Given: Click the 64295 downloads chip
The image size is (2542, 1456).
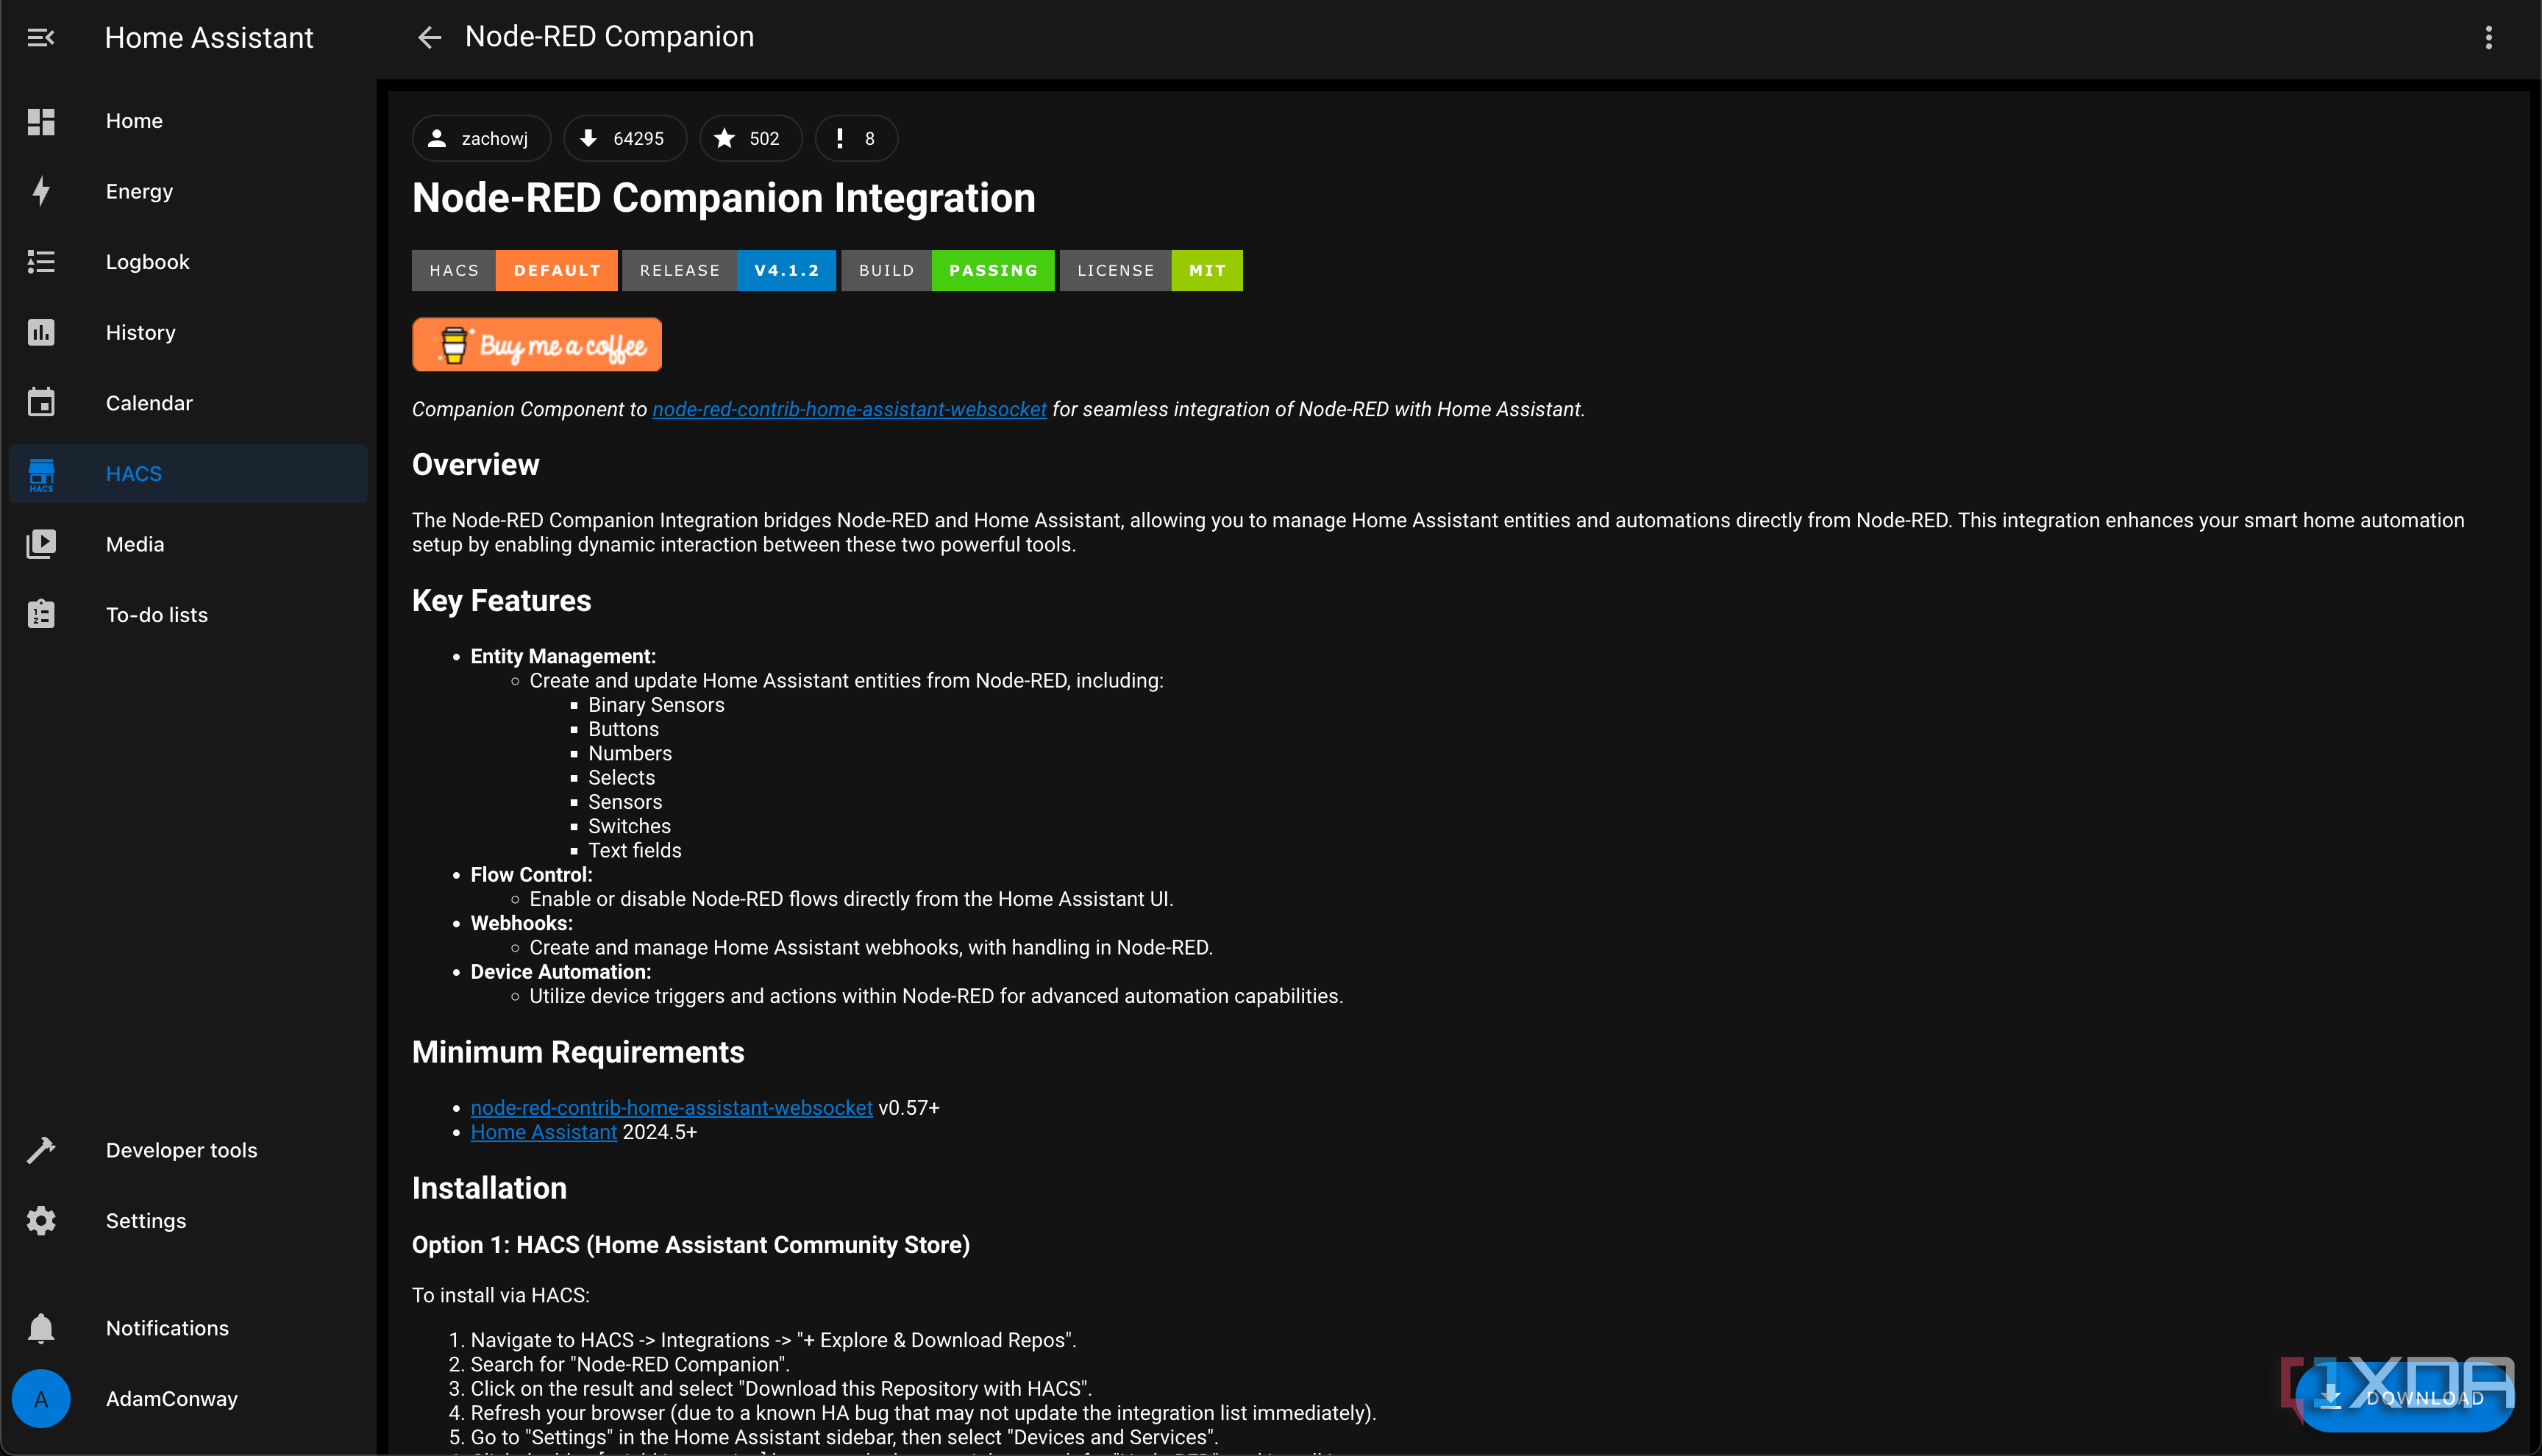Looking at the screenshot, I should pyautogui.click(x=625, y=138).
